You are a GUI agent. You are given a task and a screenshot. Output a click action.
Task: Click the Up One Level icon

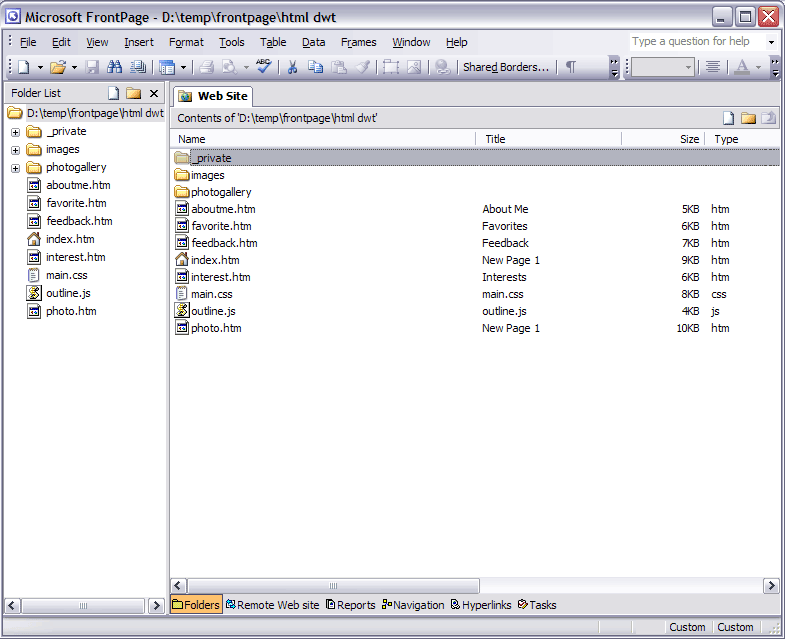click(x=768, y=118)
